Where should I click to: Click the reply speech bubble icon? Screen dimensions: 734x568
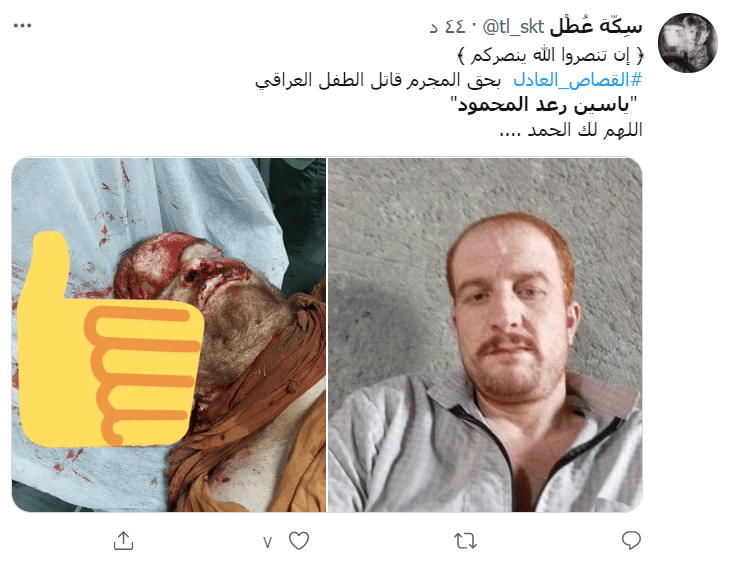pos(631,540)
